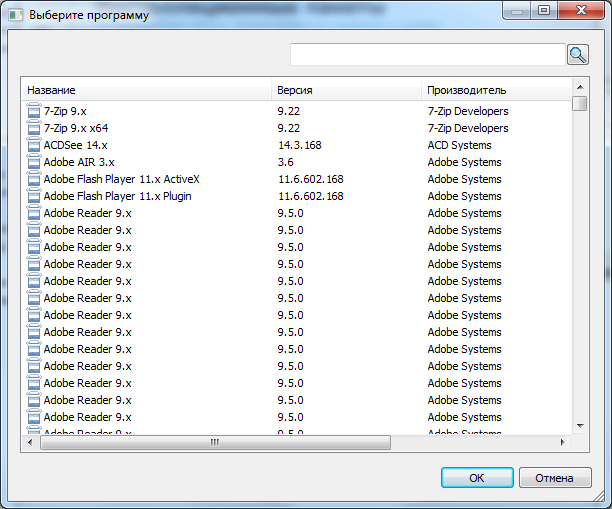Click version 11.6.602.168 in the ActiveX row
This screenshot has height=509, width=612.
click(310, 179)
